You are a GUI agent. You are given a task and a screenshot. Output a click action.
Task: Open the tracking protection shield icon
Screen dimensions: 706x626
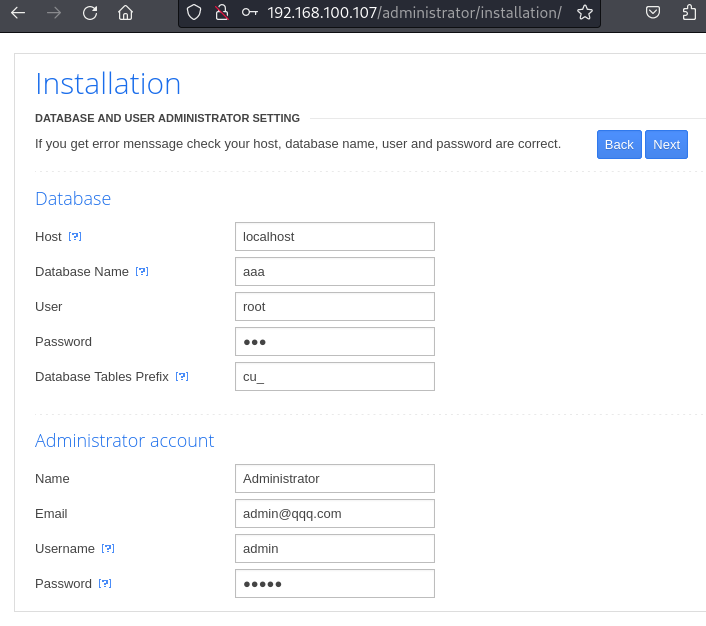click(x=195, y=13)
